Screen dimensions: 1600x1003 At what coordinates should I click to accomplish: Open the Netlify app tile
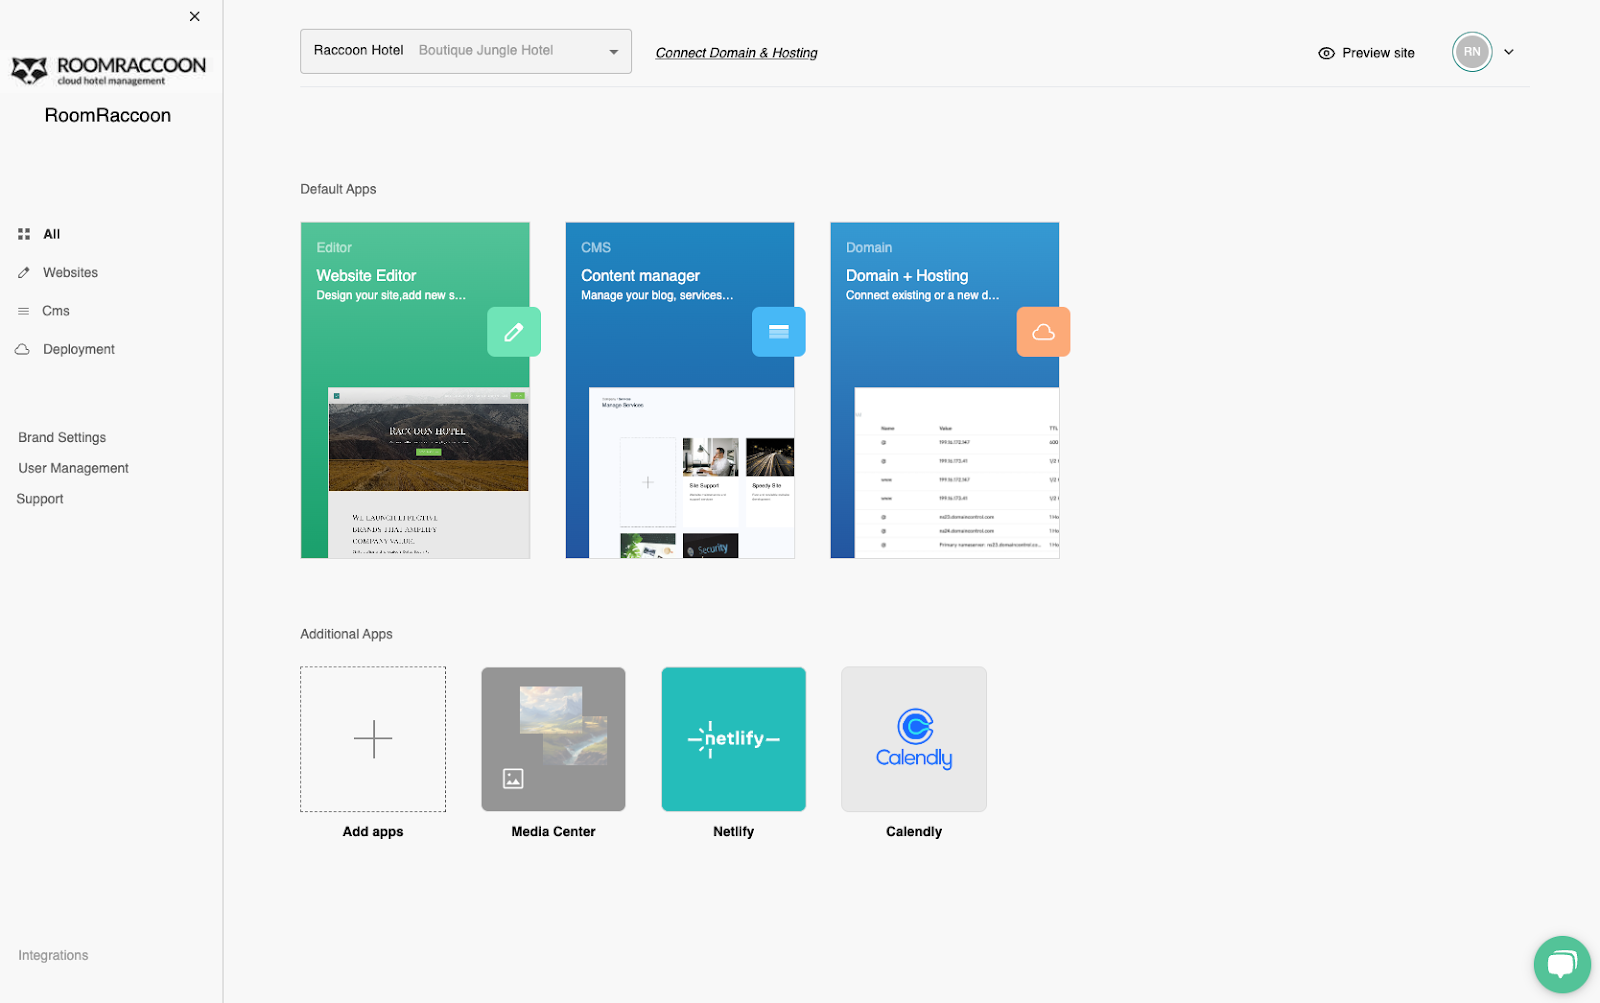click(734, 739)
